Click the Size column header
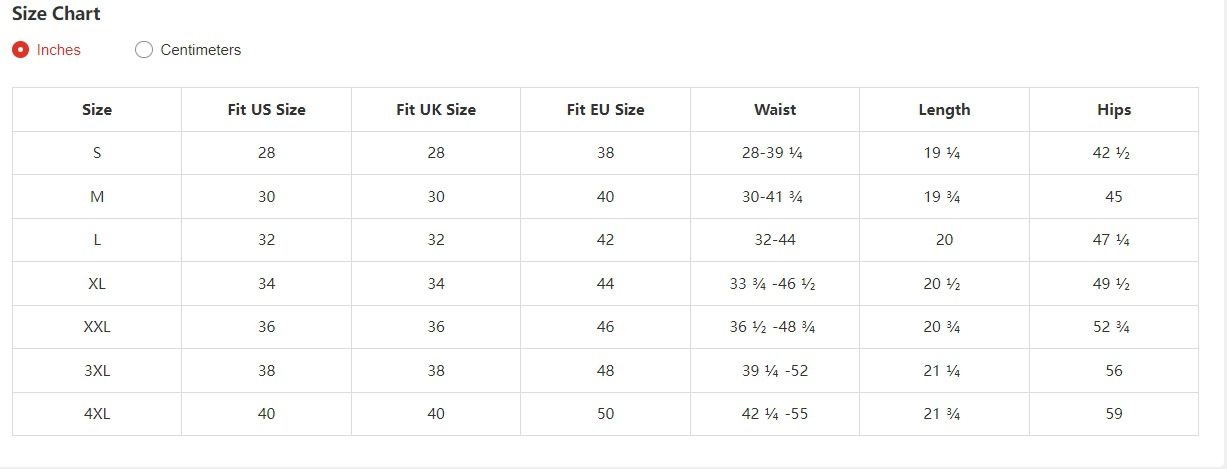 point(97,110)
